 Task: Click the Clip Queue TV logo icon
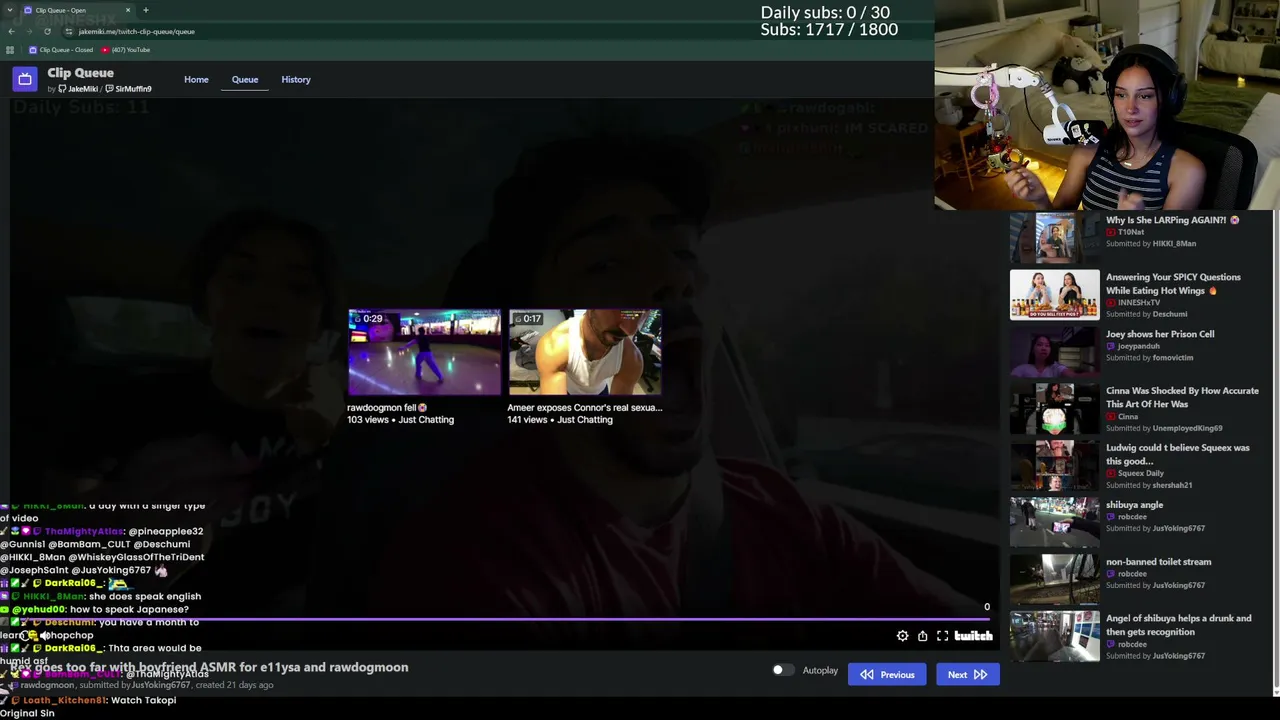(x=25, y=79)
